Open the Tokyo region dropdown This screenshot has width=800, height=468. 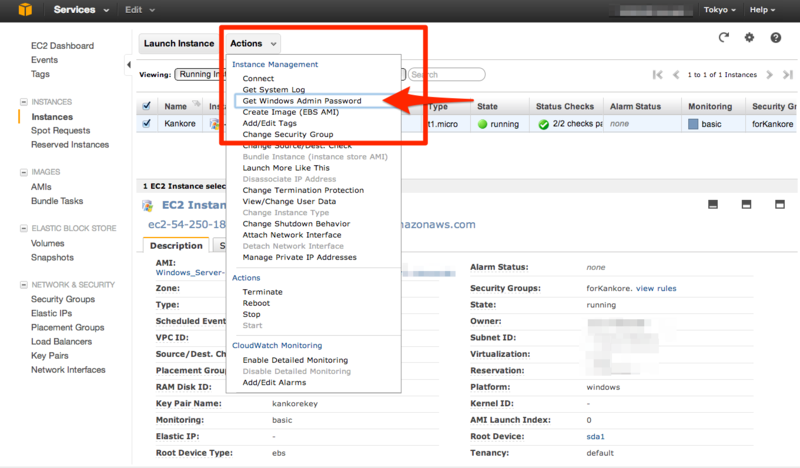(x=719, y=10)
